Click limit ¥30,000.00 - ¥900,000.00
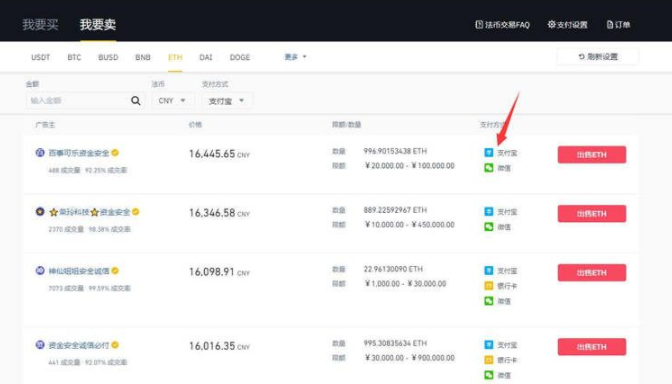 pos(409,358)
